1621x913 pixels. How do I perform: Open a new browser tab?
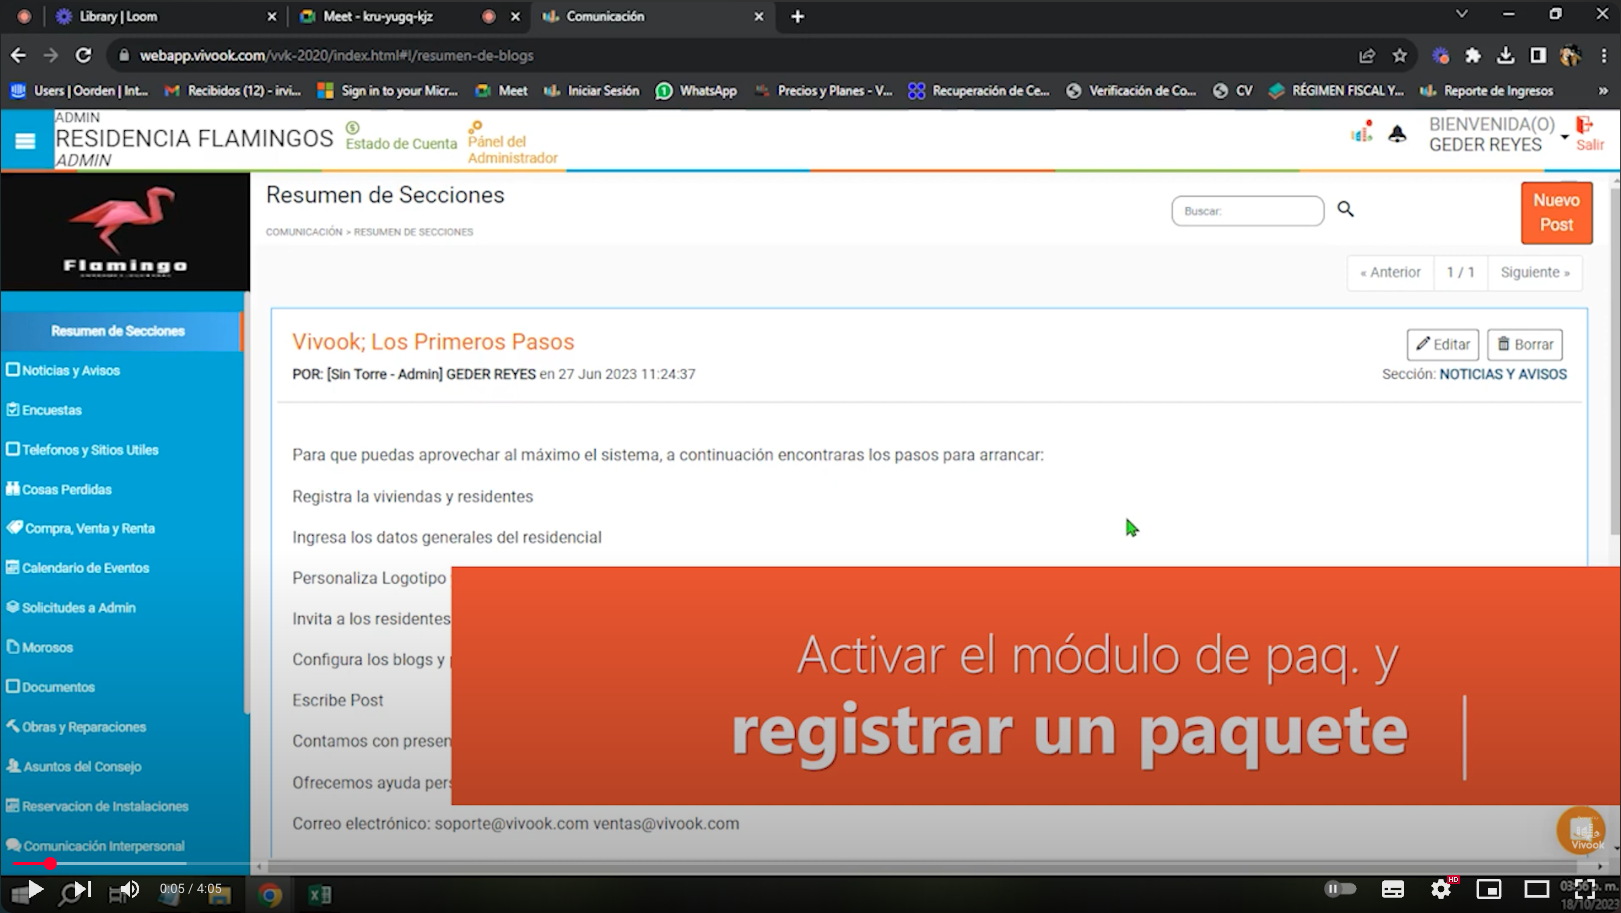pos(797,16)
